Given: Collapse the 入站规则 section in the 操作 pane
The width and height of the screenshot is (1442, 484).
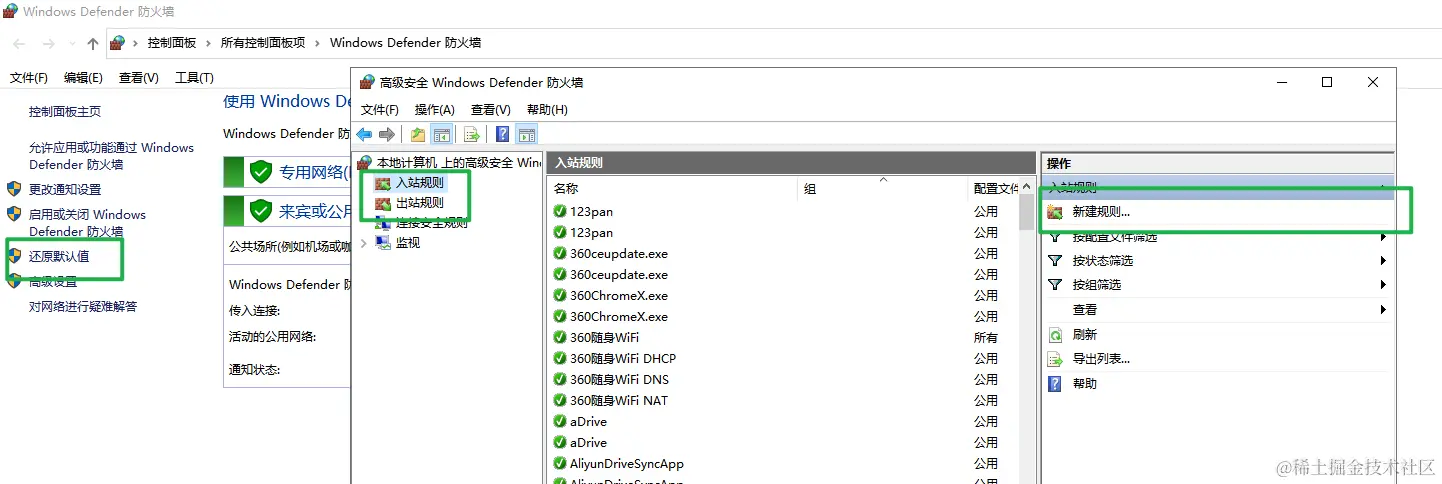Looking at the screenshot, I should 1383,187.
